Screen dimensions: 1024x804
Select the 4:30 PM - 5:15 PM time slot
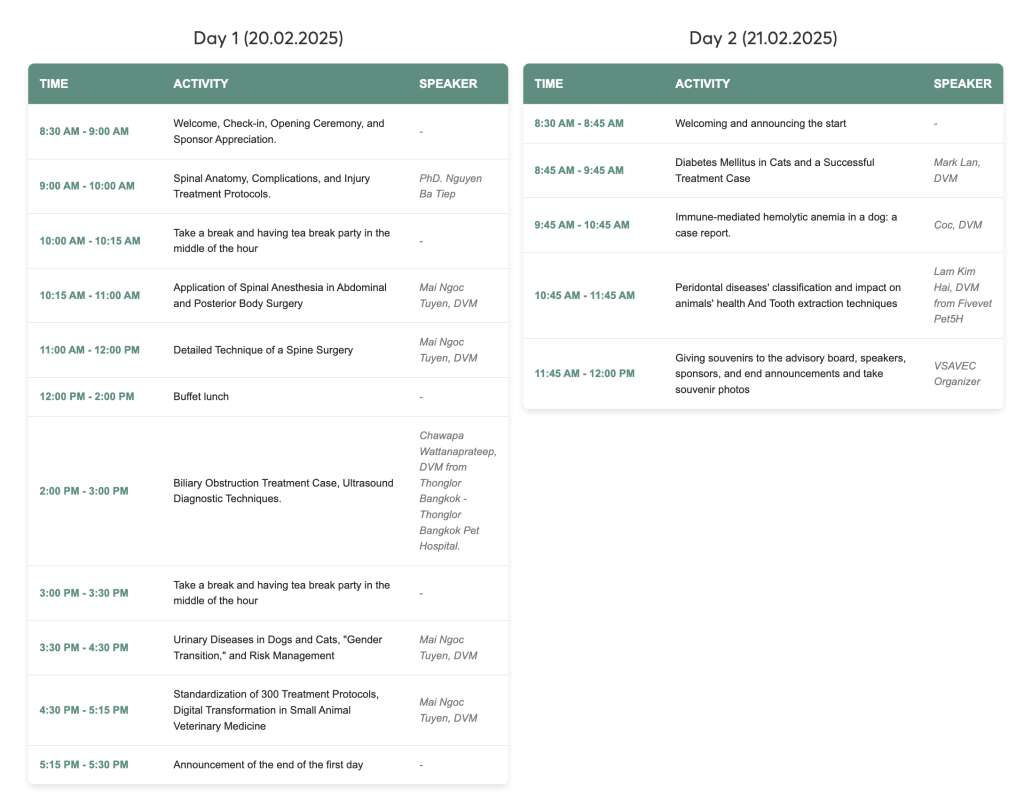pyautogui.click(x=84, y=710)
